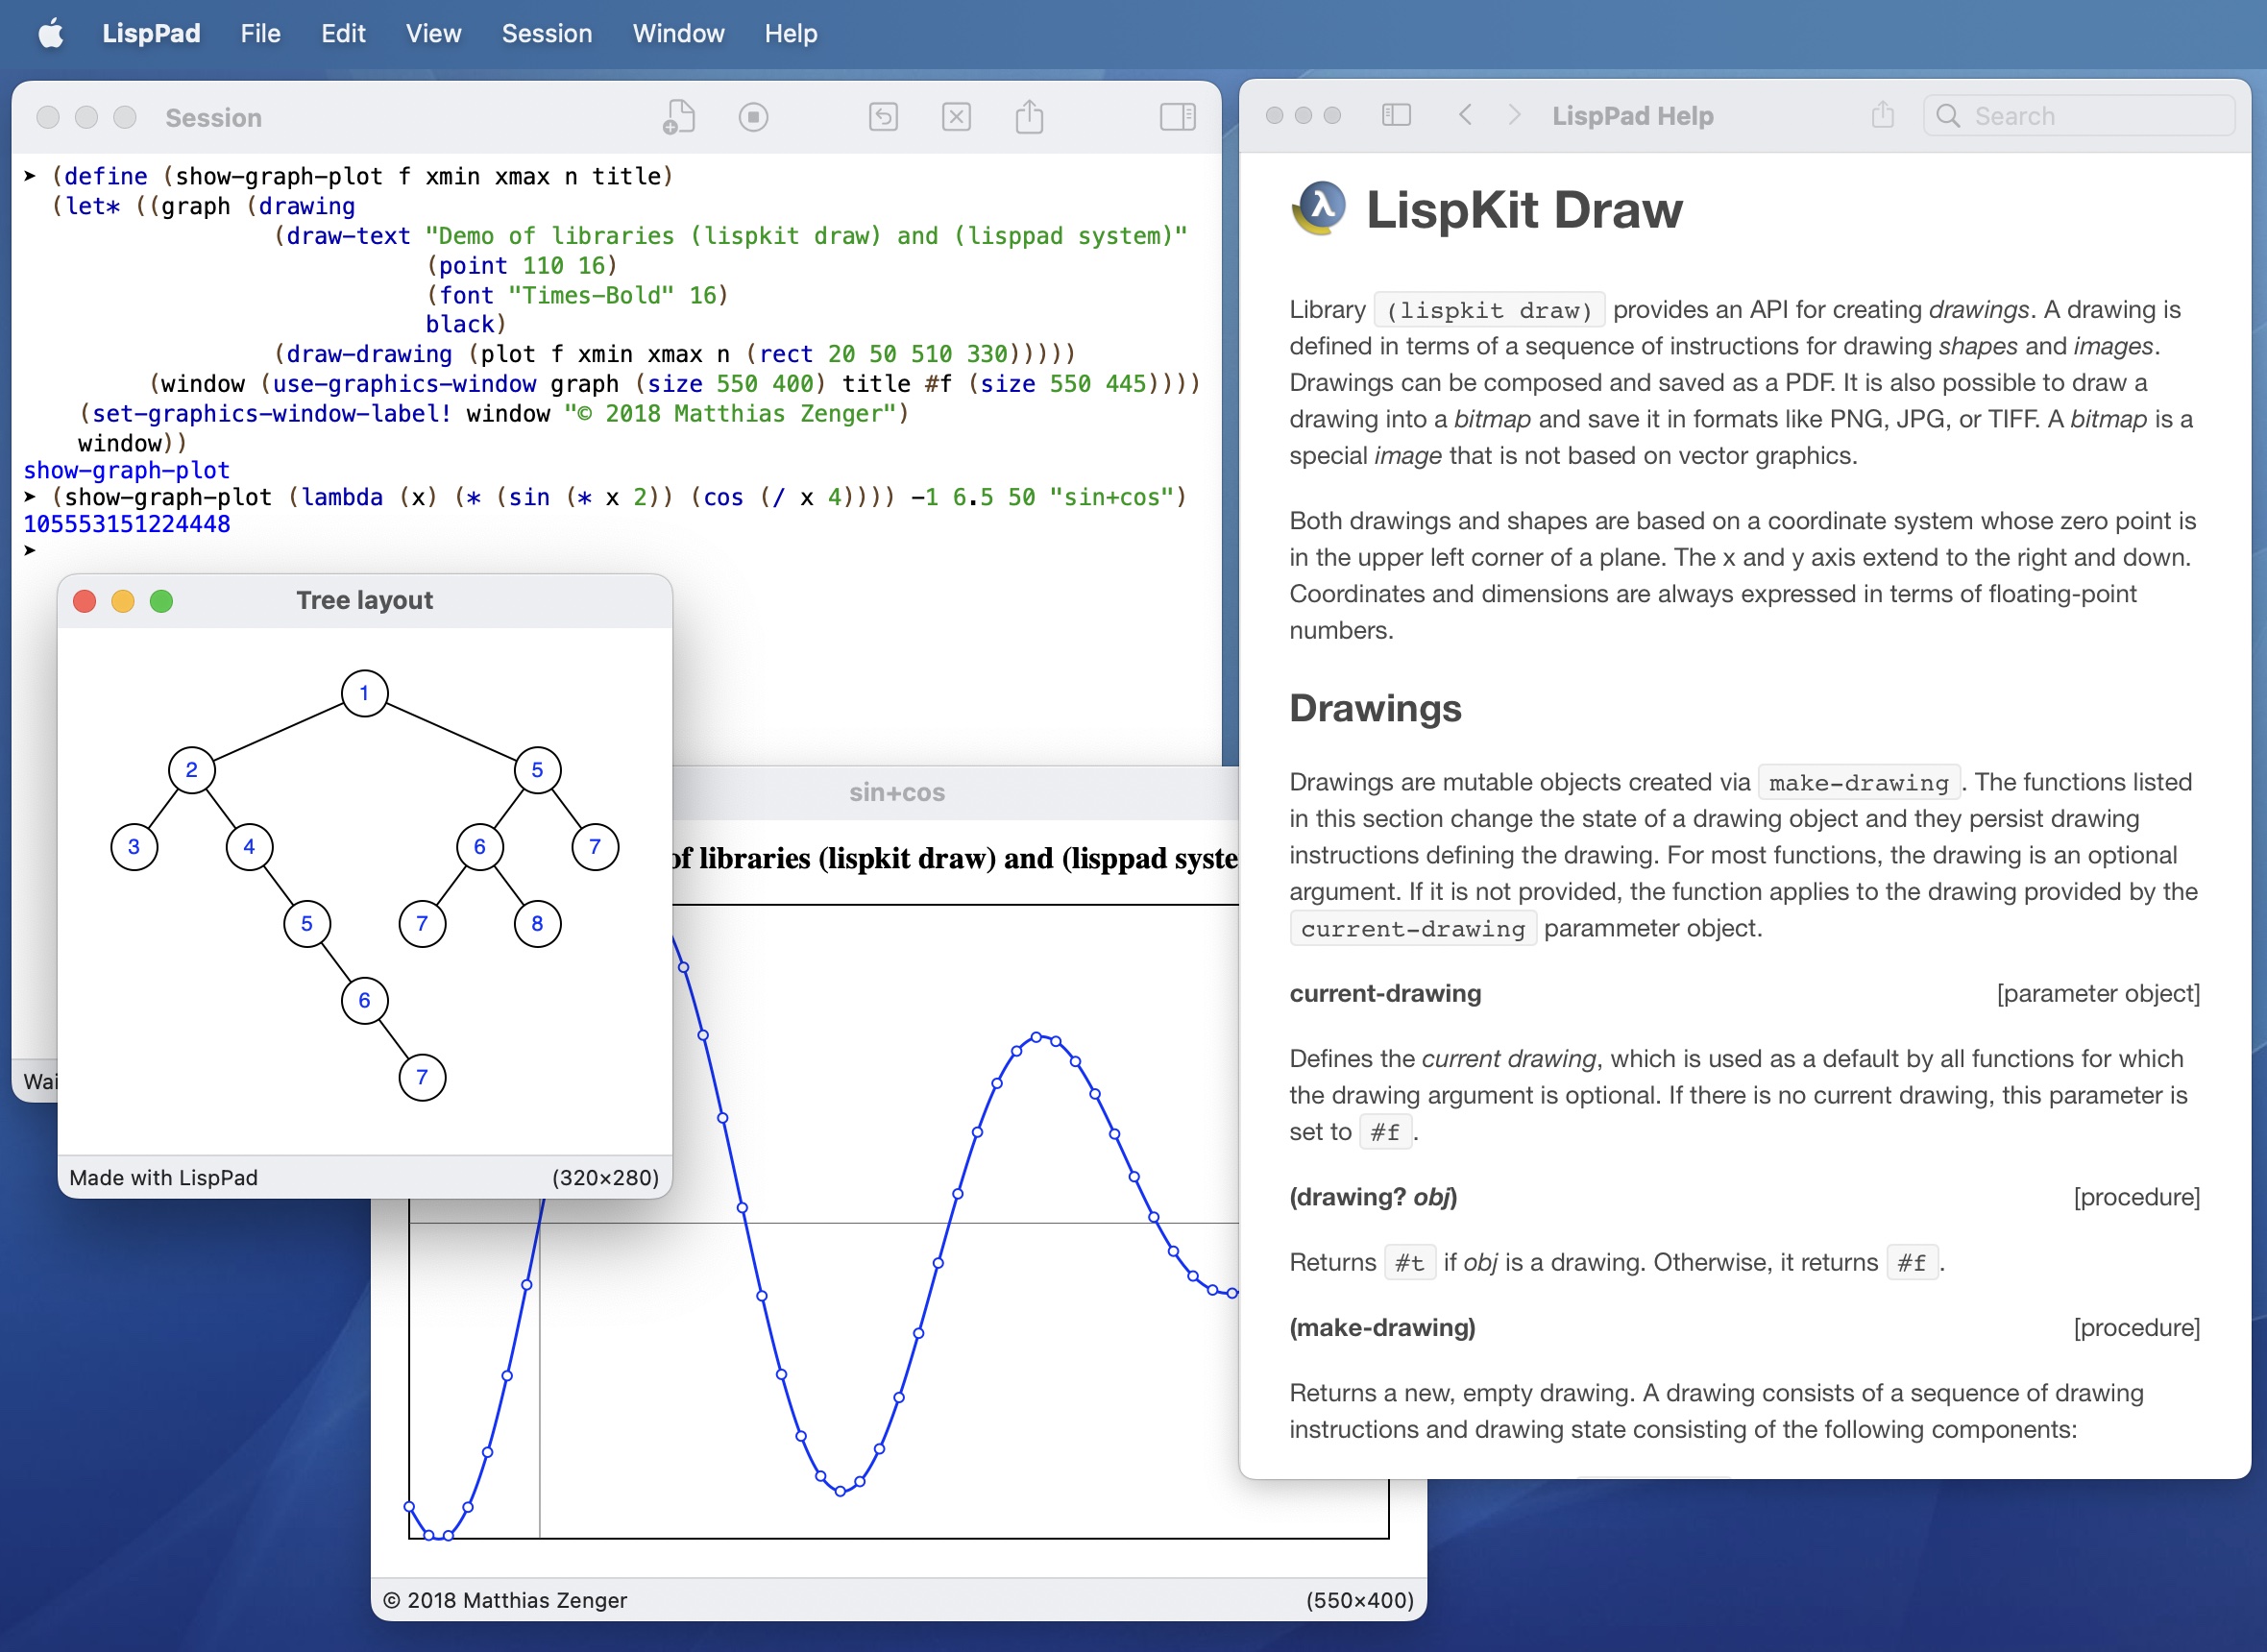The width and height of the screenshot is (2267, 1652).
Task: Click the stop execution icon in Session toolbar
Action: [x=753, y=117]
